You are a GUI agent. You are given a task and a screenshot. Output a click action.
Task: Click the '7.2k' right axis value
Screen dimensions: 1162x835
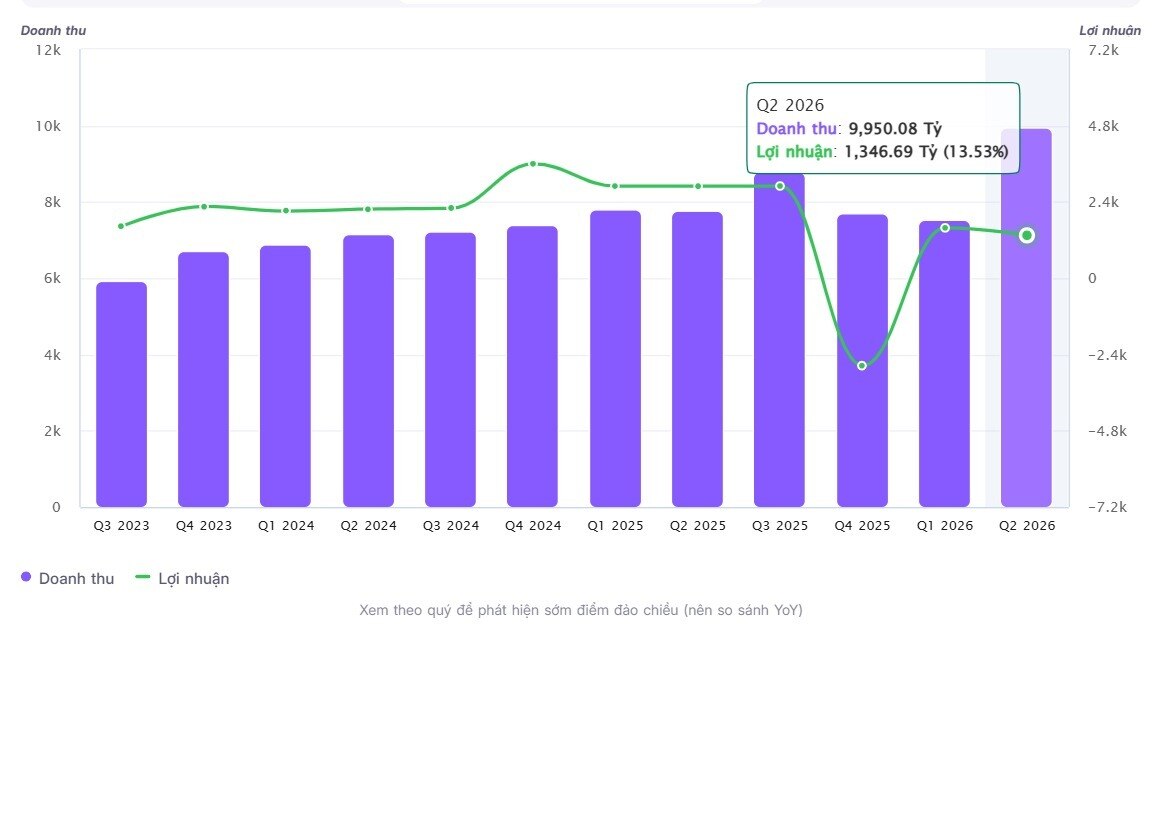coord(1103,50)
